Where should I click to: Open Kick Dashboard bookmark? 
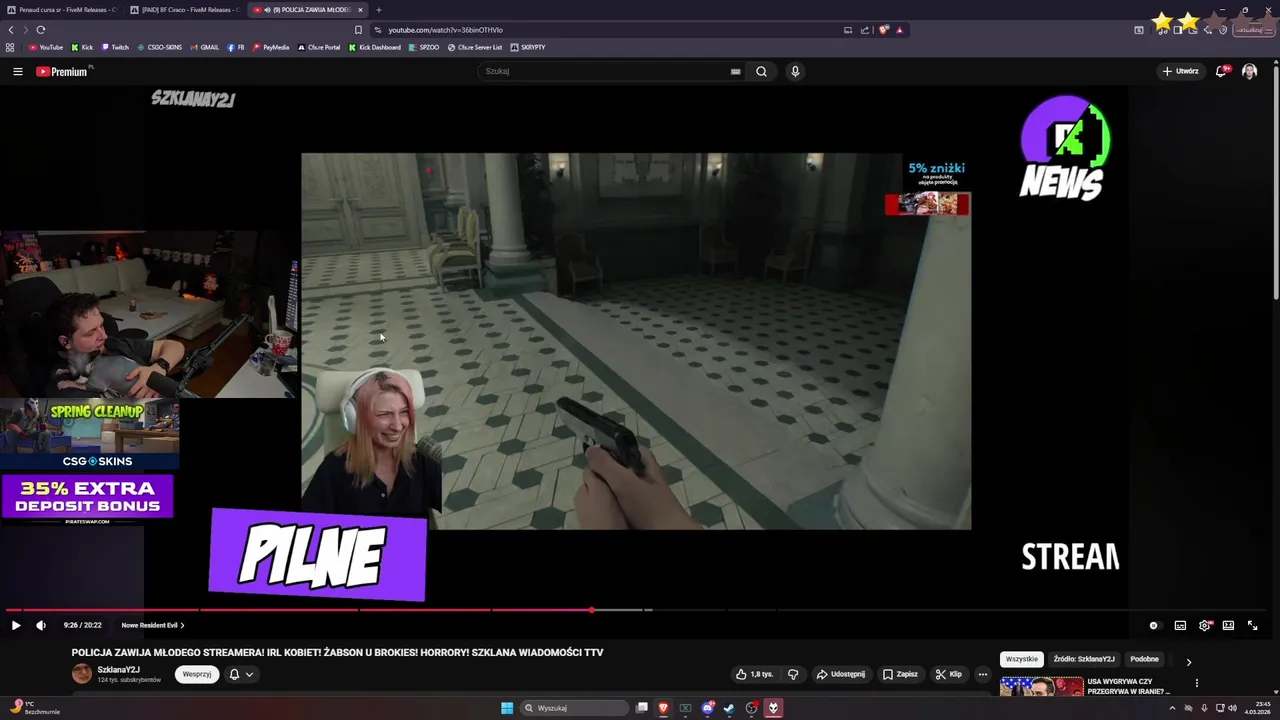[375, 47]
